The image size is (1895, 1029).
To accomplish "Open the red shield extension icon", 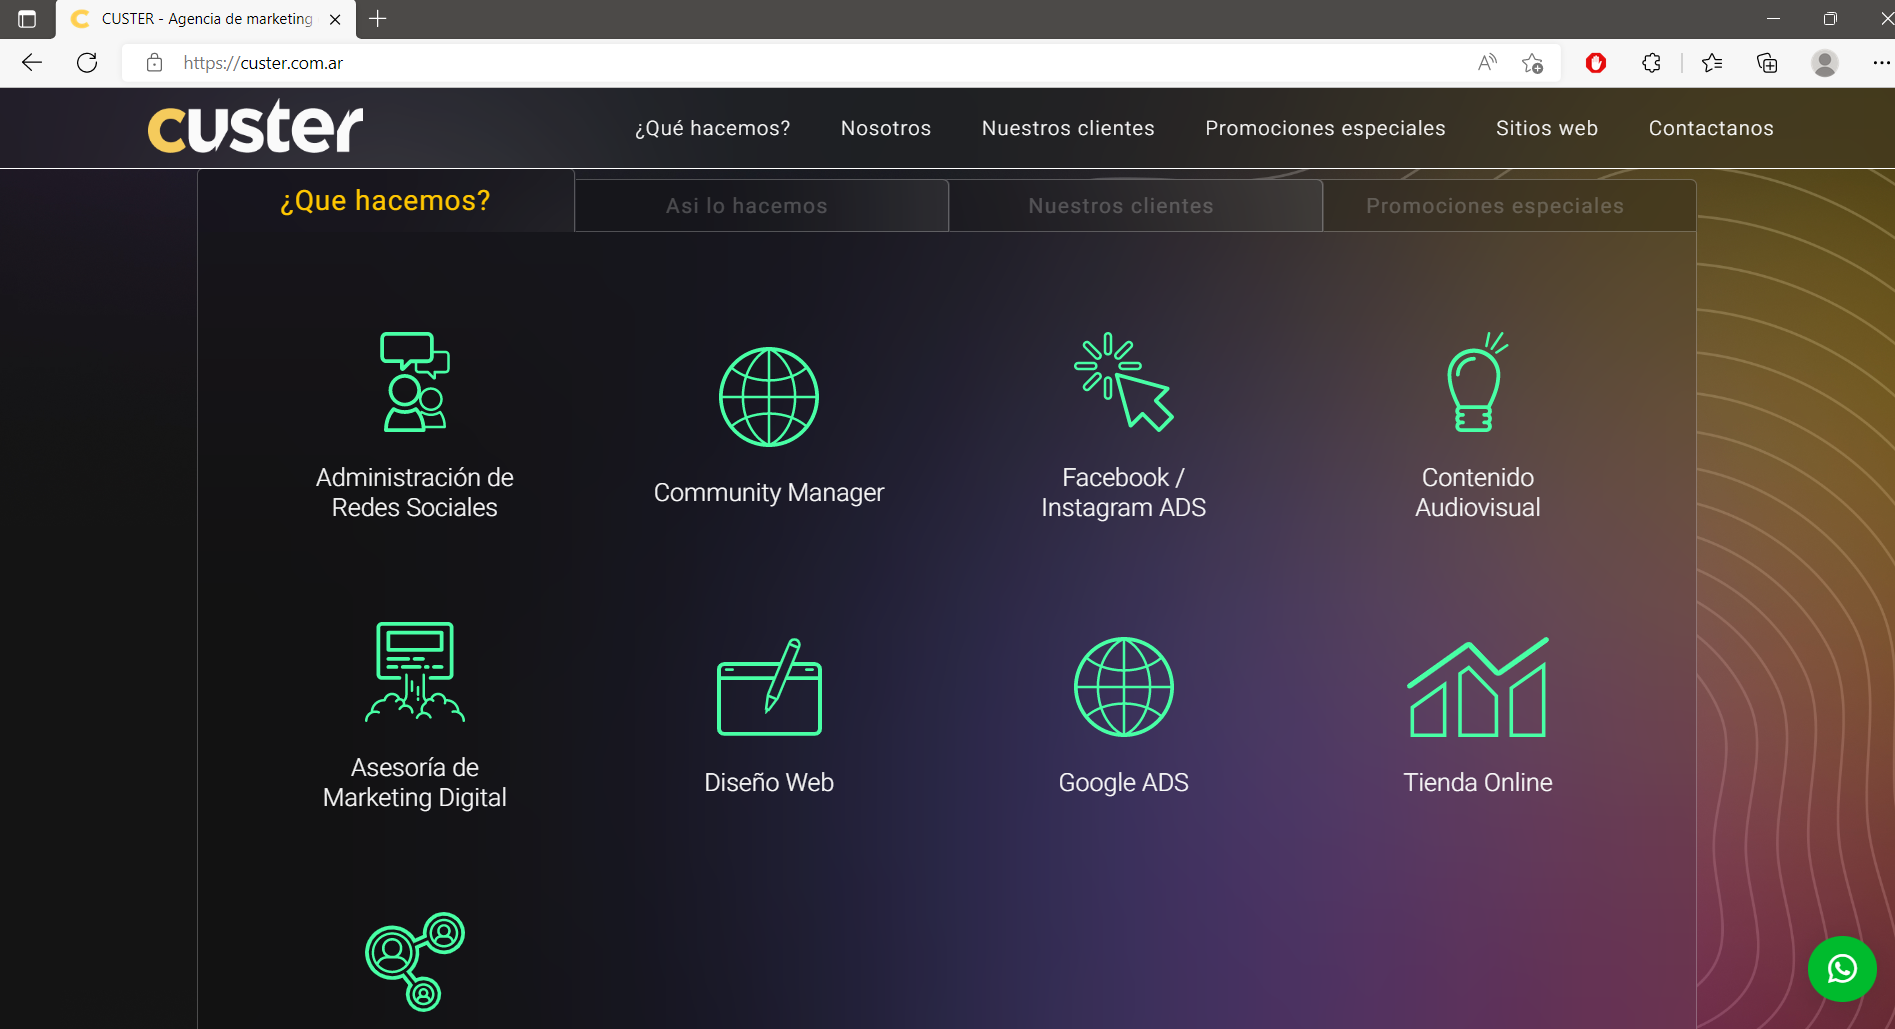I will (1596, 63).
